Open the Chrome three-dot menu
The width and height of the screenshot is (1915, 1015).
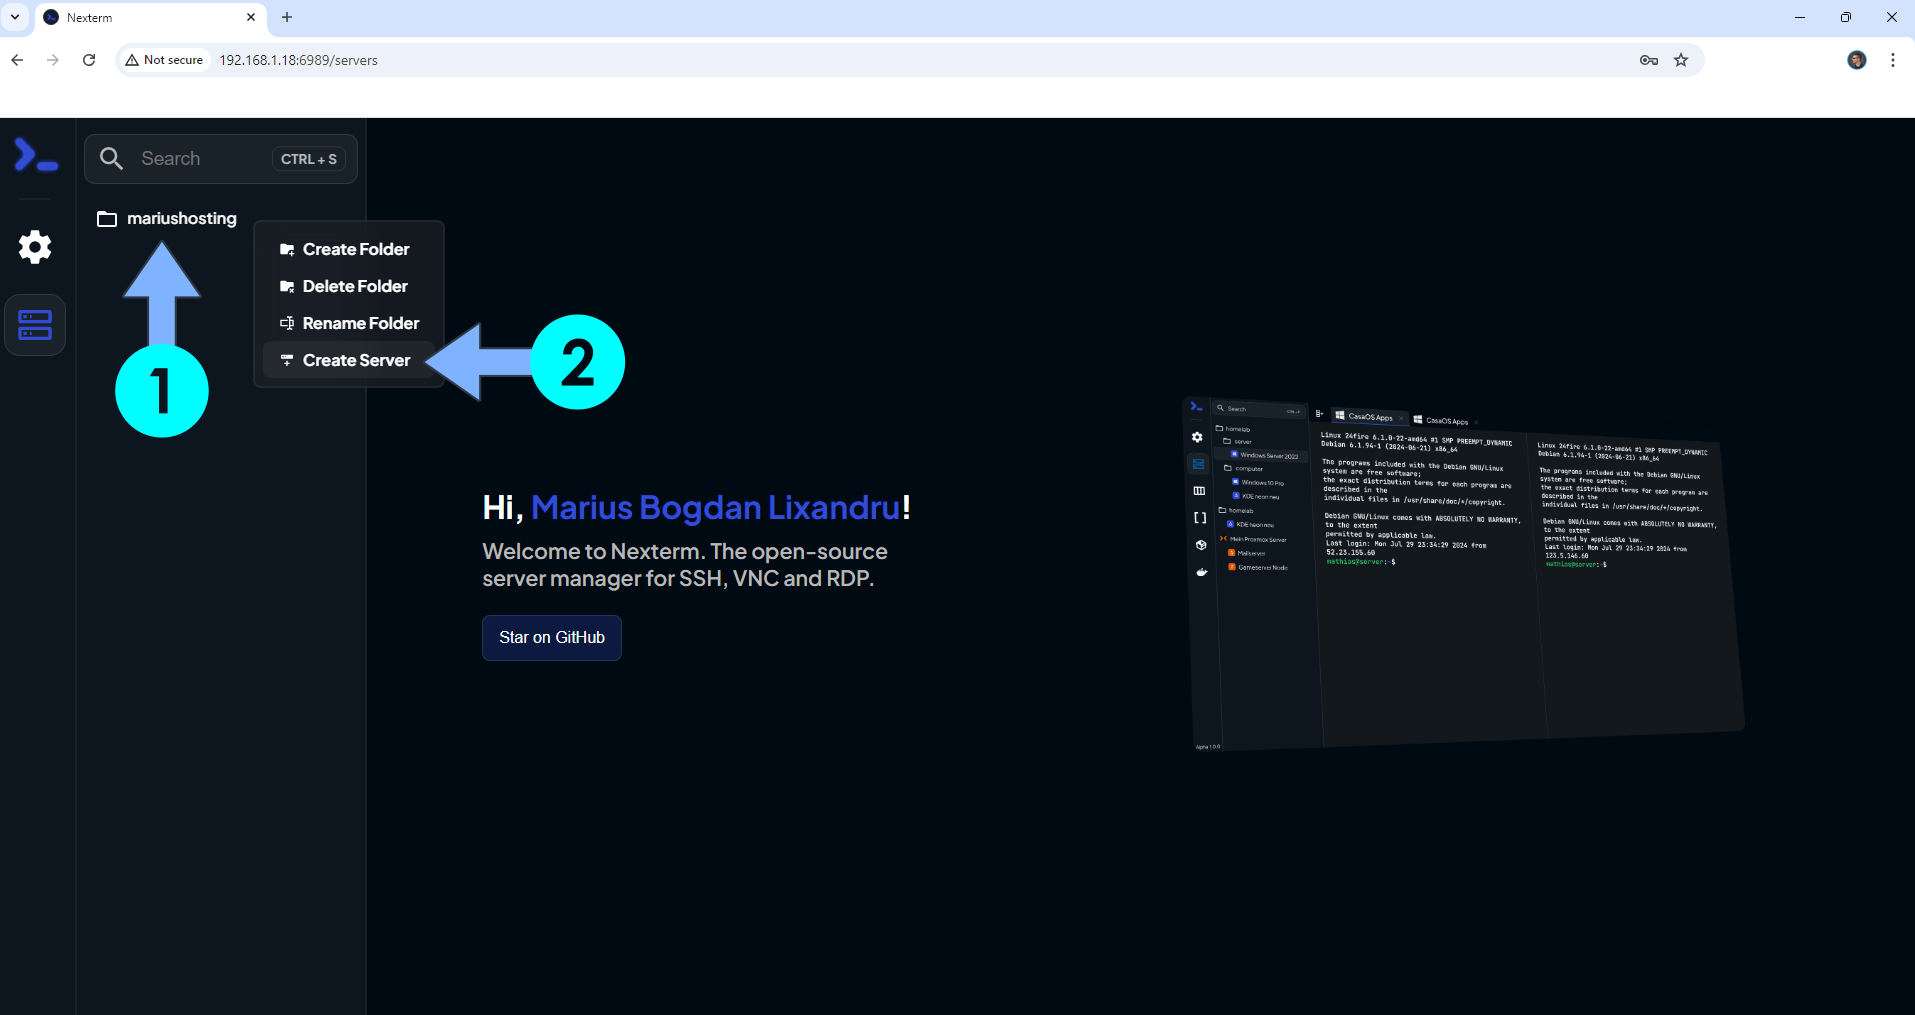click(1893, 60)
